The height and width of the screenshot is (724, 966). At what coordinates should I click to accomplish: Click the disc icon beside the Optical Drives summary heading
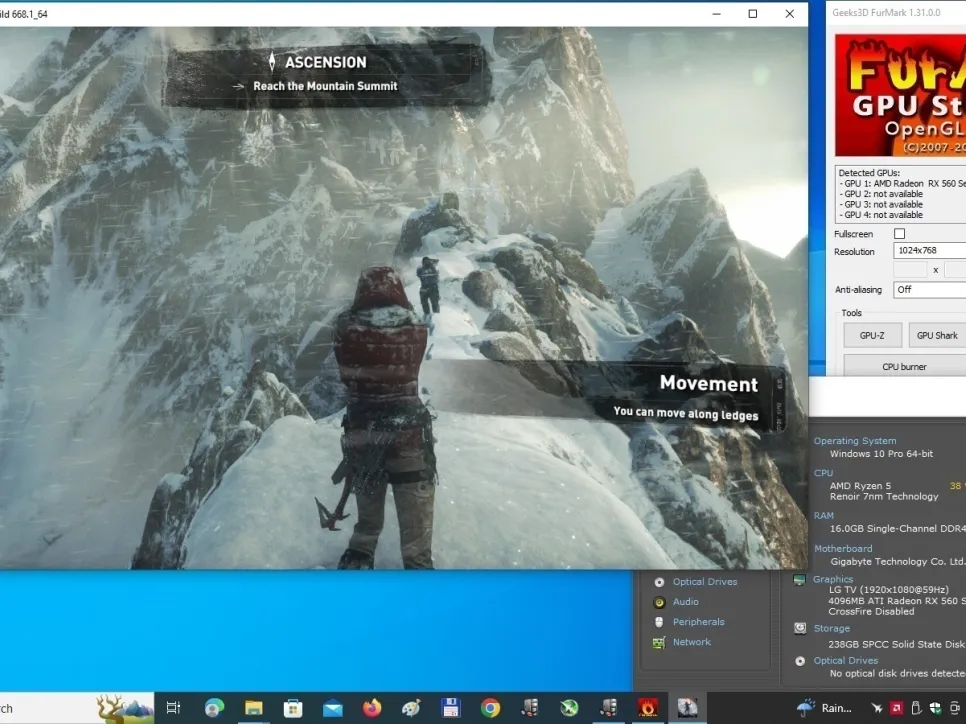[x=800, y=661]
